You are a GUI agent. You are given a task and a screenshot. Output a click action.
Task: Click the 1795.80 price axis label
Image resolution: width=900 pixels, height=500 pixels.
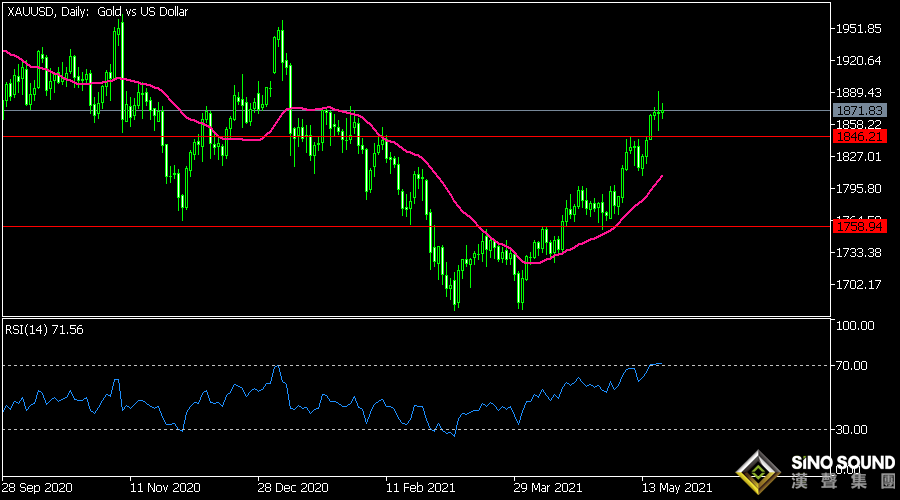click(x=859, y=189)
